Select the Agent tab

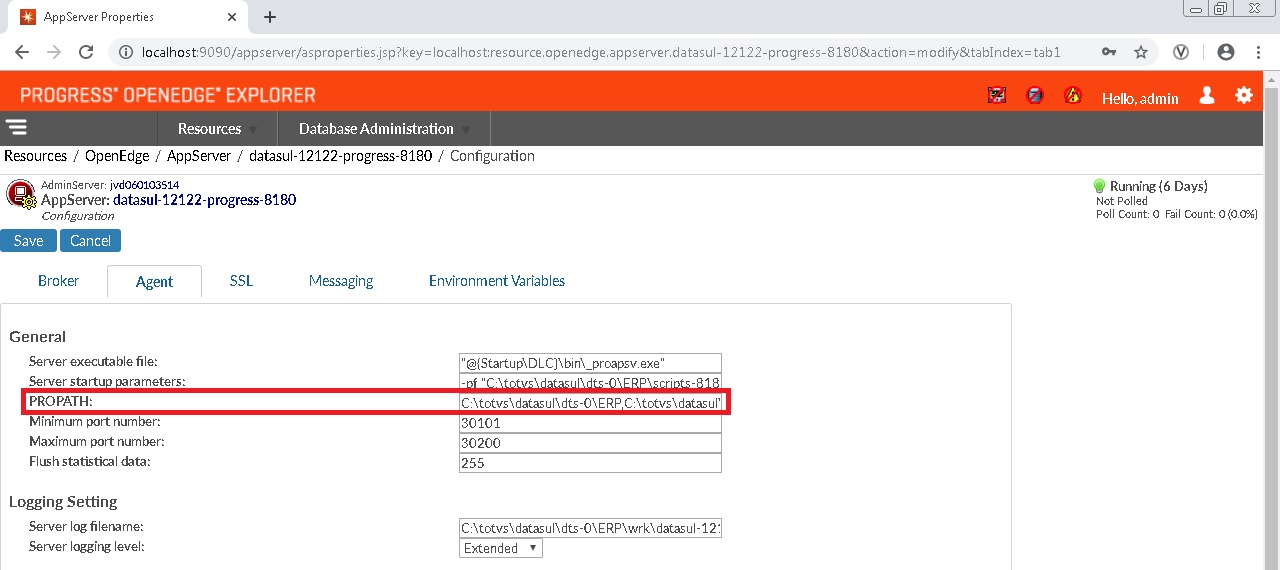[x=154, y=282]
